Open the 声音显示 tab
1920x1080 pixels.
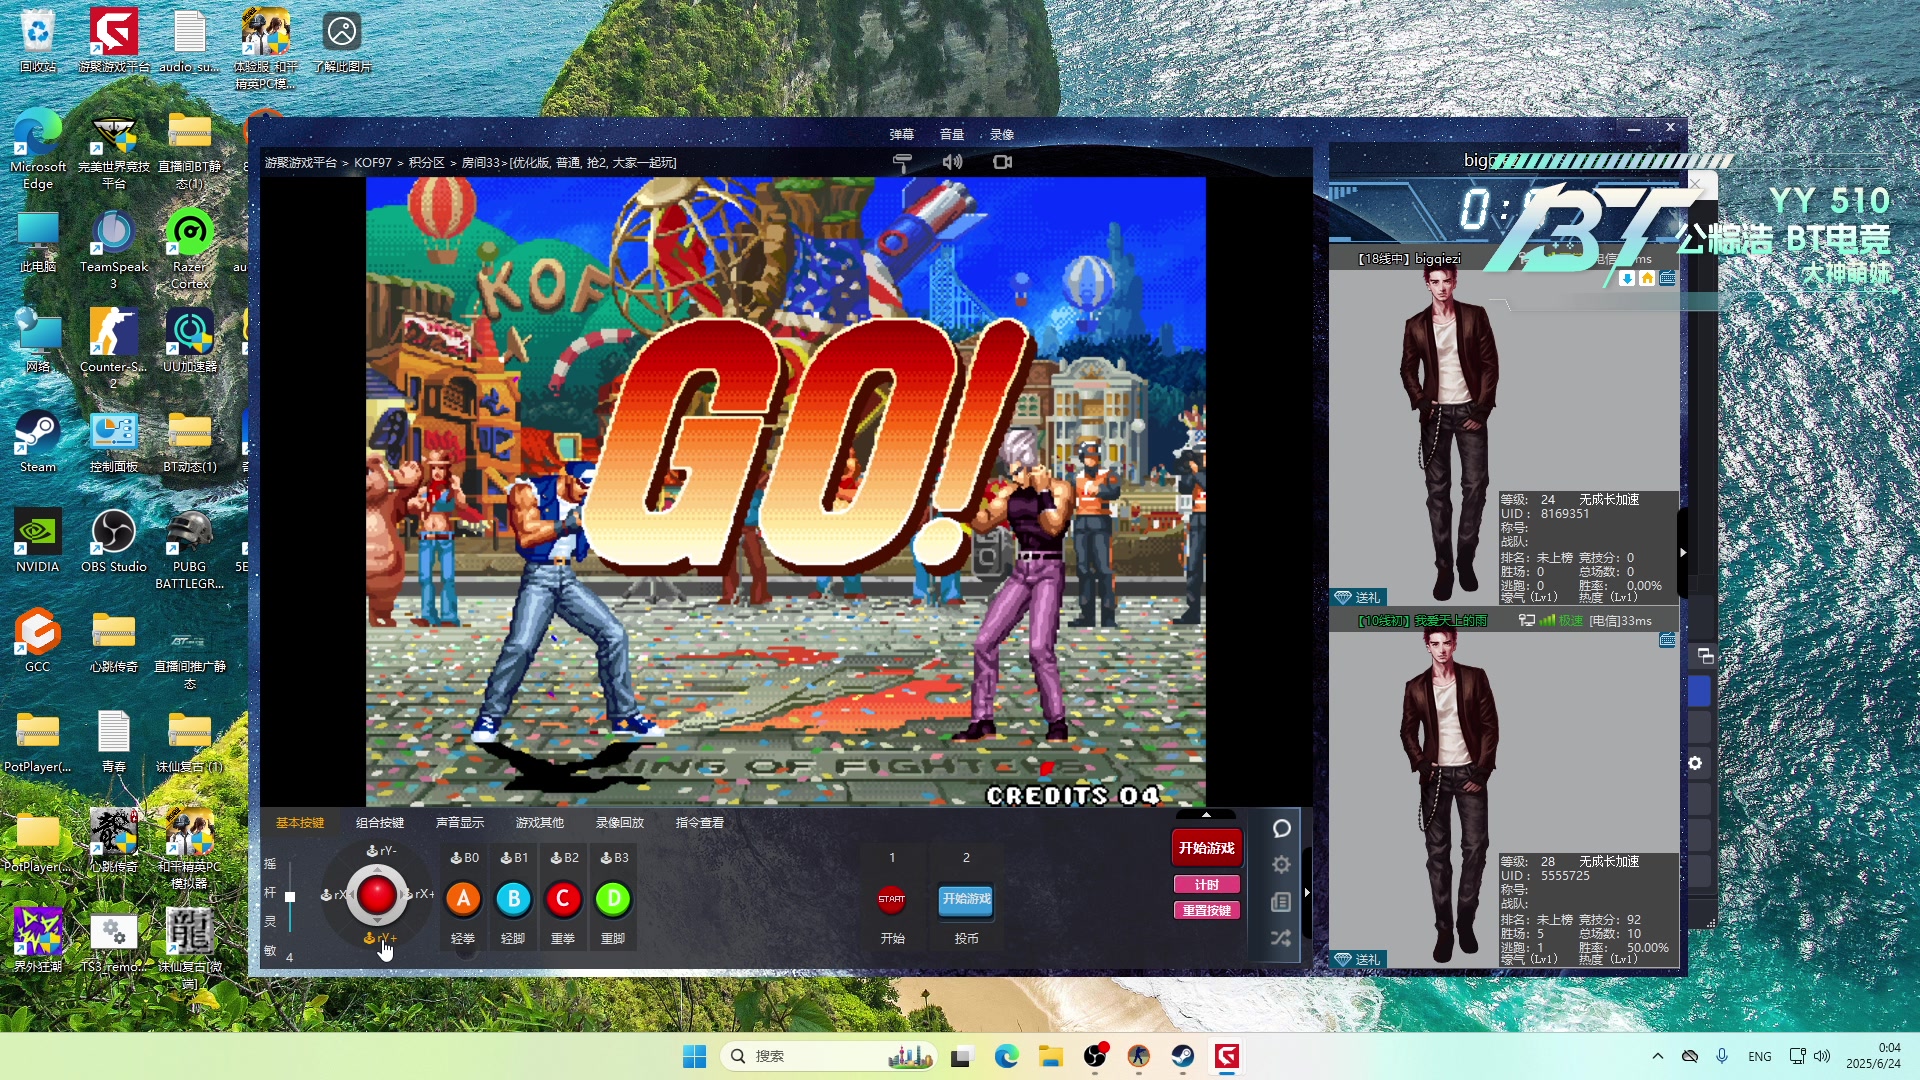click(x=460, y=823)
